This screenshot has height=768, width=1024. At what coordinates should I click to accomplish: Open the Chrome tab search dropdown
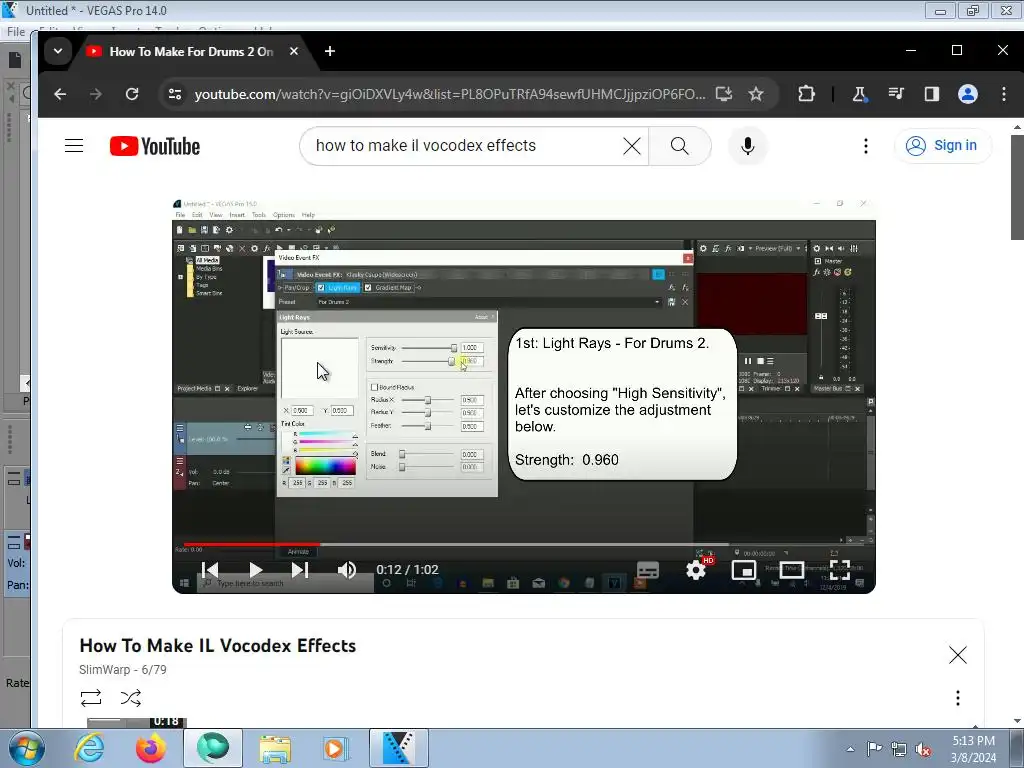(58, 51)
